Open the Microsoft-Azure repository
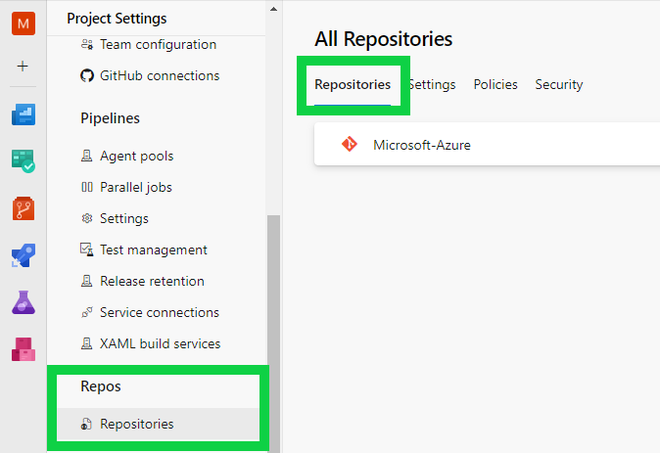 pos(421,145)
